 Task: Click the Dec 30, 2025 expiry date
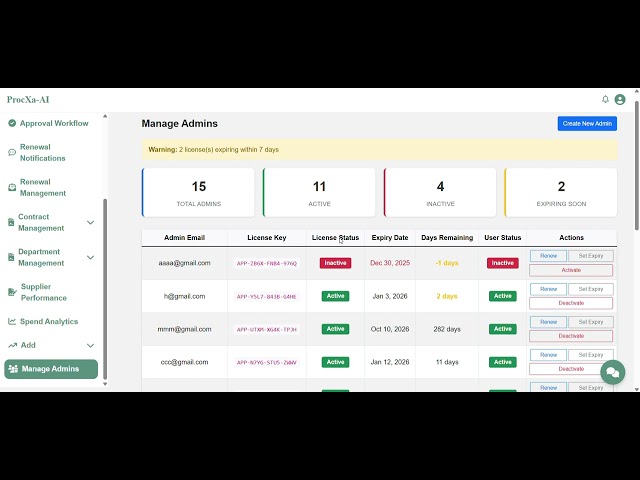(390, 263)
